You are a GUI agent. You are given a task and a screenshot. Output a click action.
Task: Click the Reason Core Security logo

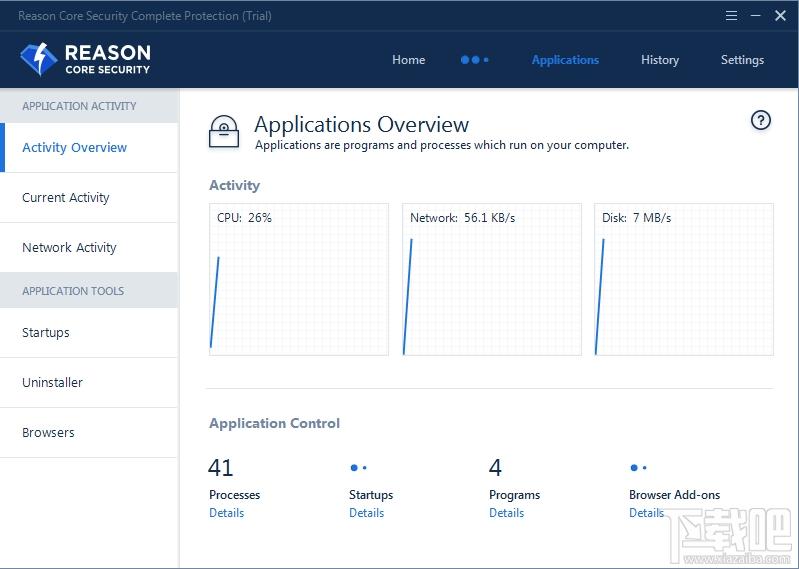(85, 60)
